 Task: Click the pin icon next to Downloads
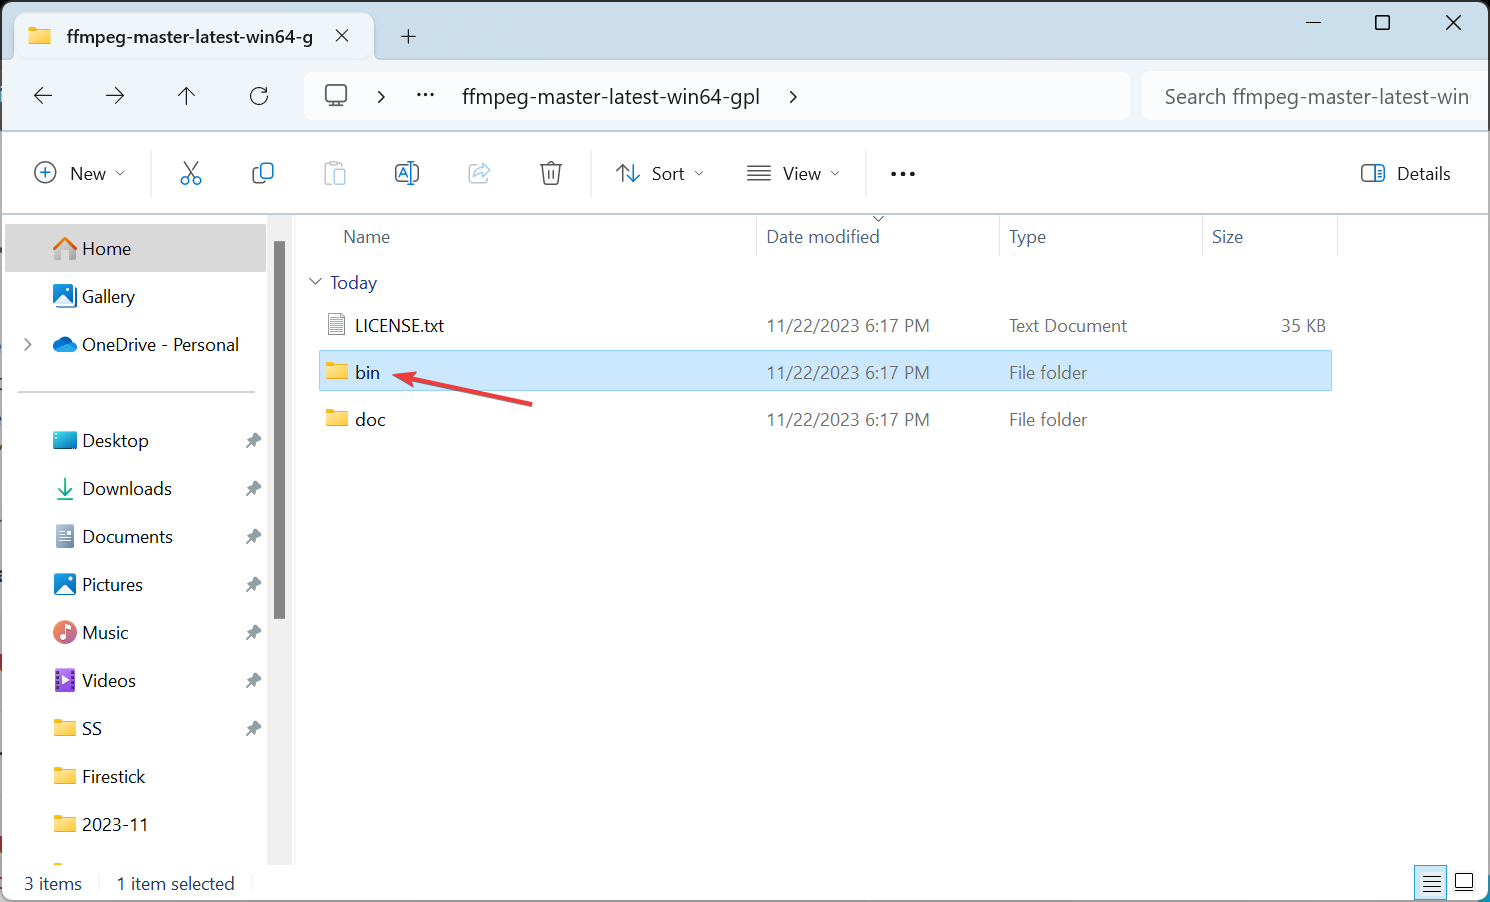click(253, 489)
